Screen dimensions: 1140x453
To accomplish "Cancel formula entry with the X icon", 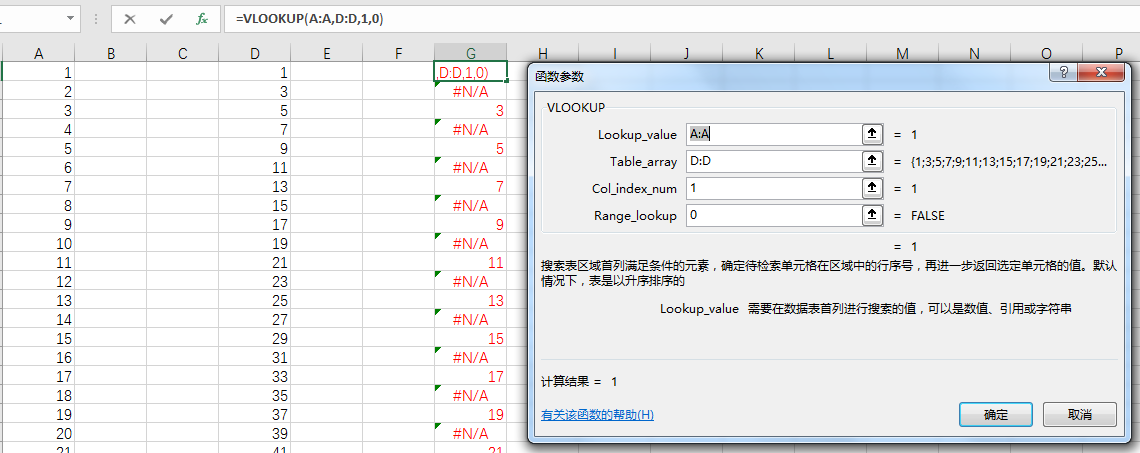I will pyautogui.click(x=130, y=19).
